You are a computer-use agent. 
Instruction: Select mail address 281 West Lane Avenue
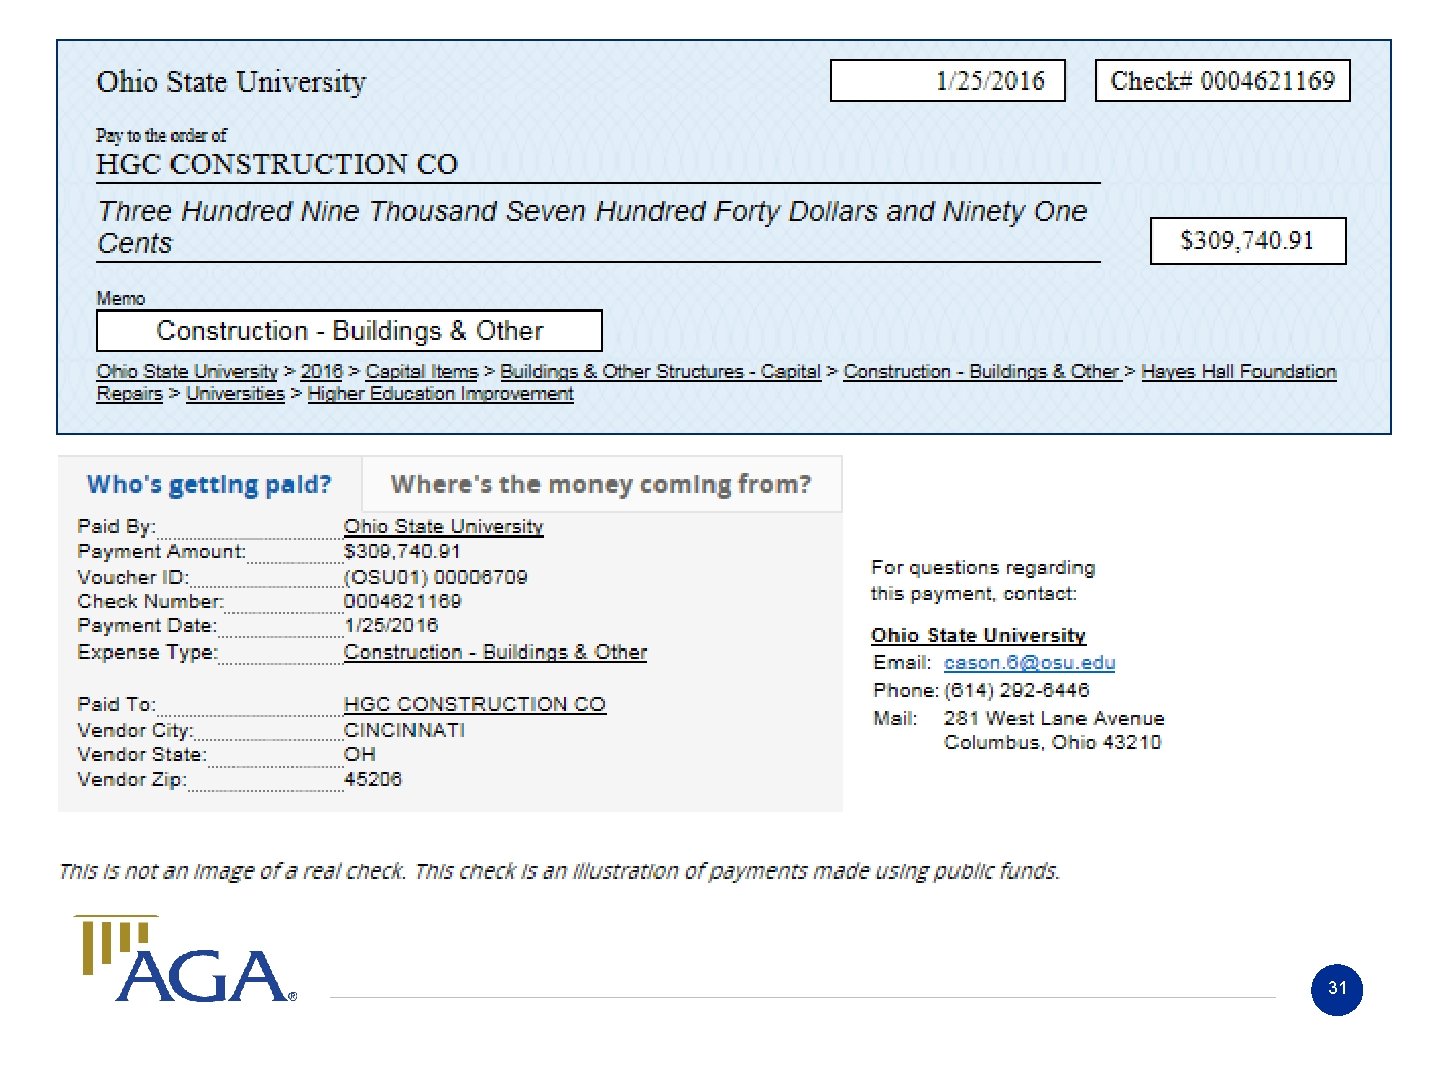click(1054, 718)
